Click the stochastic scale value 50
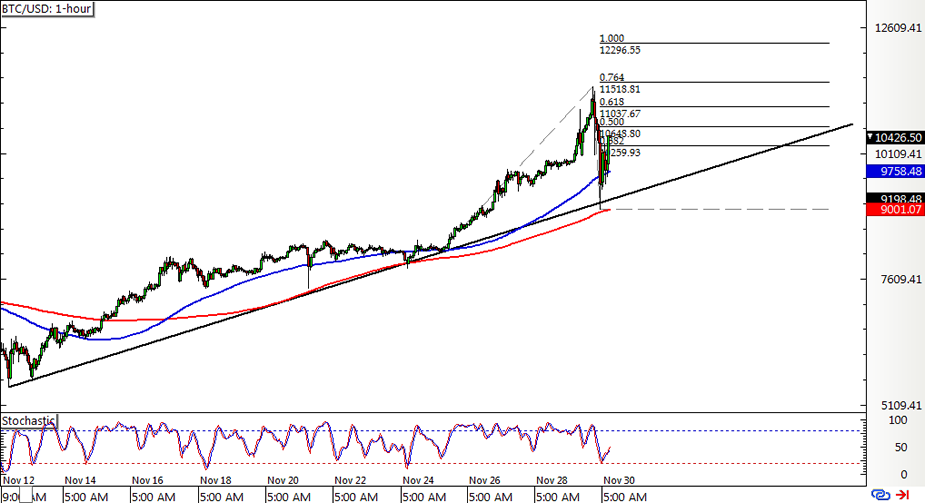The width and height of the screenshot is (925, 503). click(901, 447)
